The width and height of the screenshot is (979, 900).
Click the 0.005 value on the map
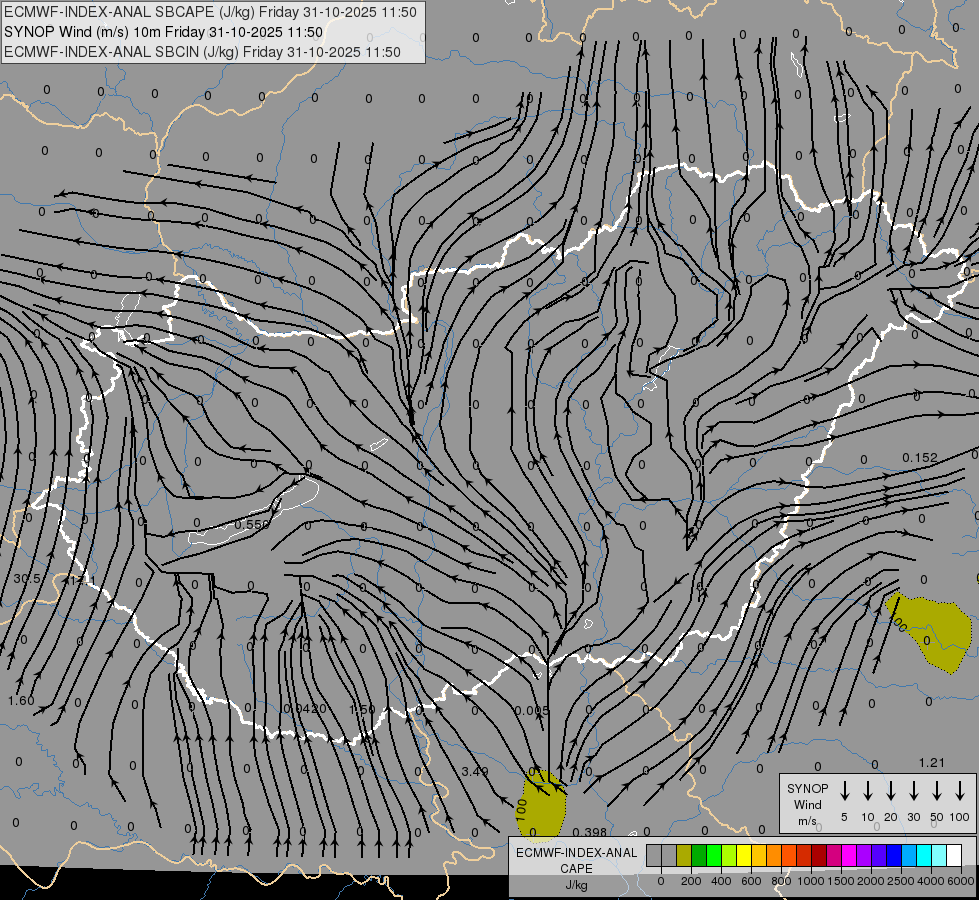[x=532, y=710]
